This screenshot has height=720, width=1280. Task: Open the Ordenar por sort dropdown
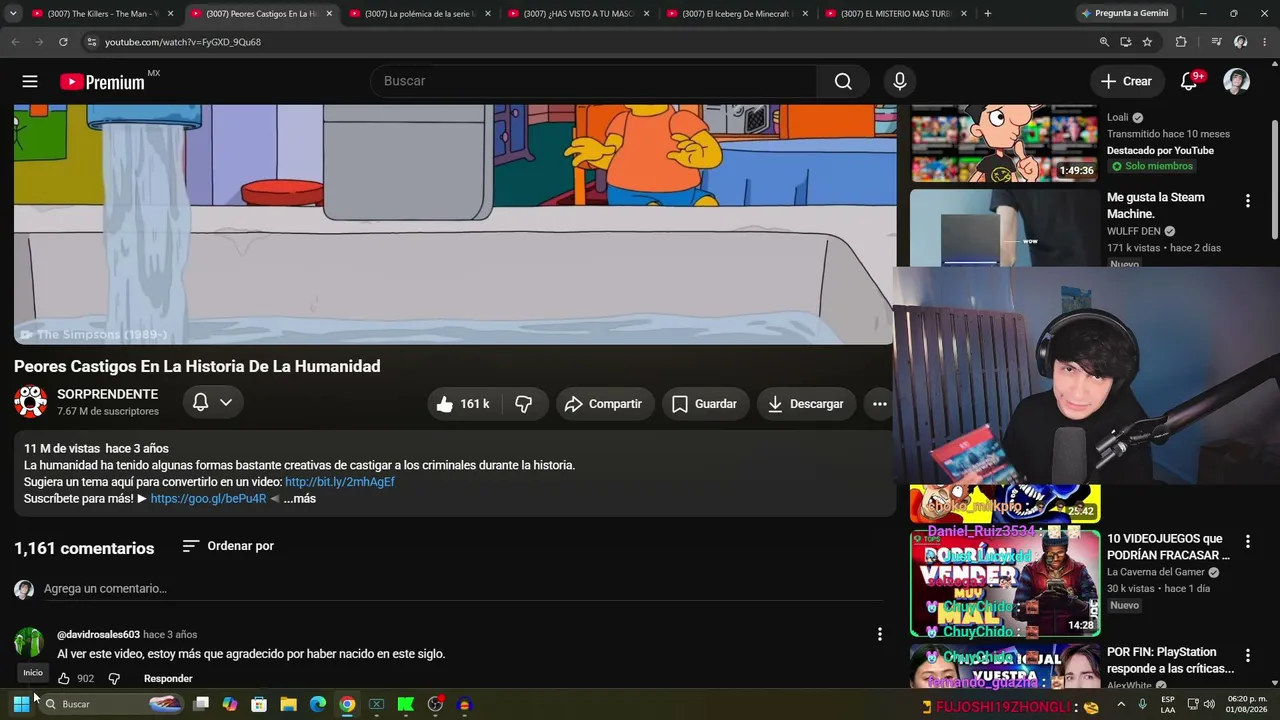click(x=228, y=546)
